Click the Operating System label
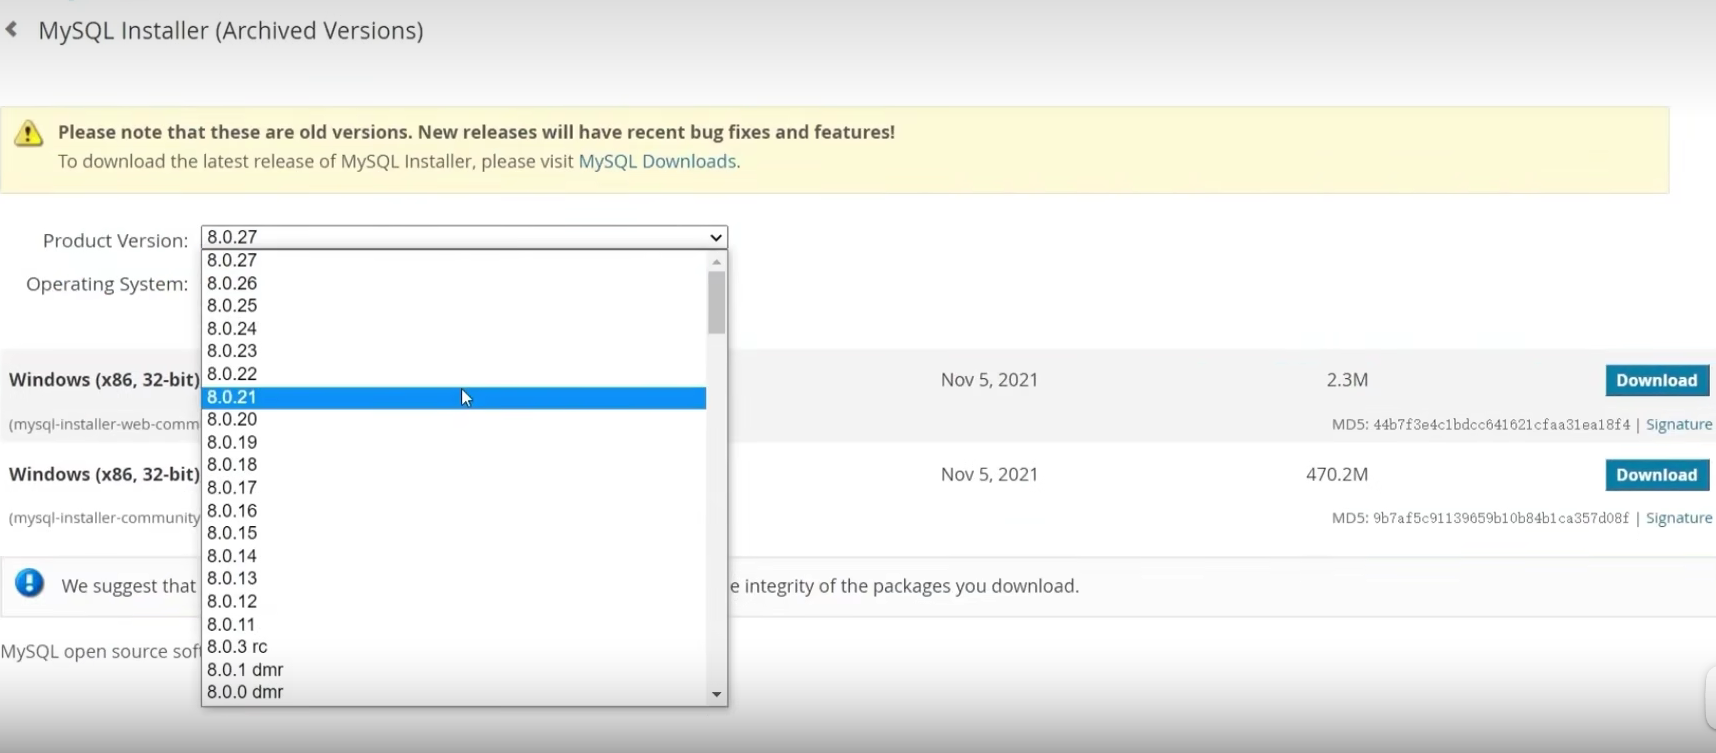Screen dimensions: 1716x753 (x=107, y=284)
